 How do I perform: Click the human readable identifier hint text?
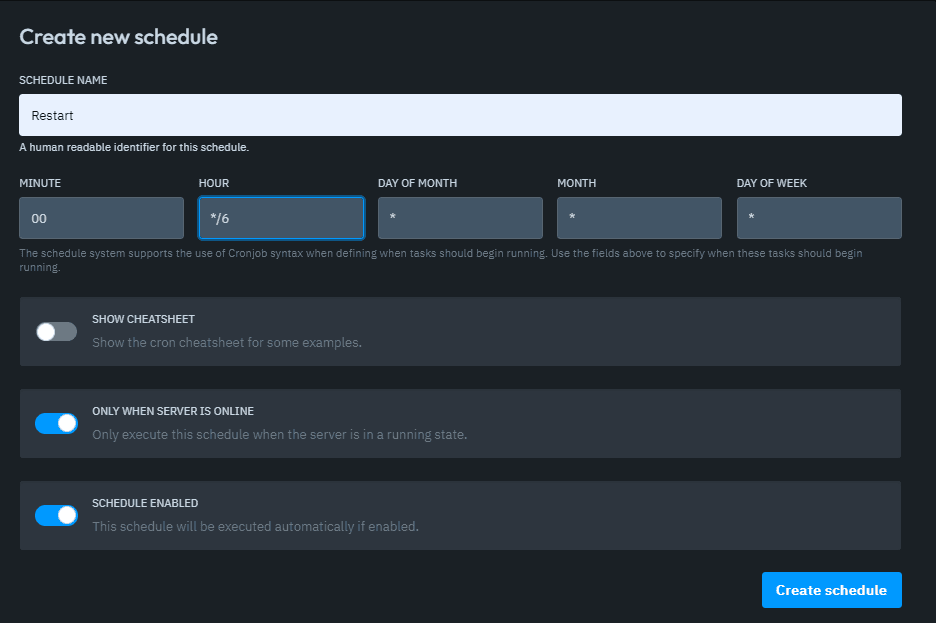point(133,146)
